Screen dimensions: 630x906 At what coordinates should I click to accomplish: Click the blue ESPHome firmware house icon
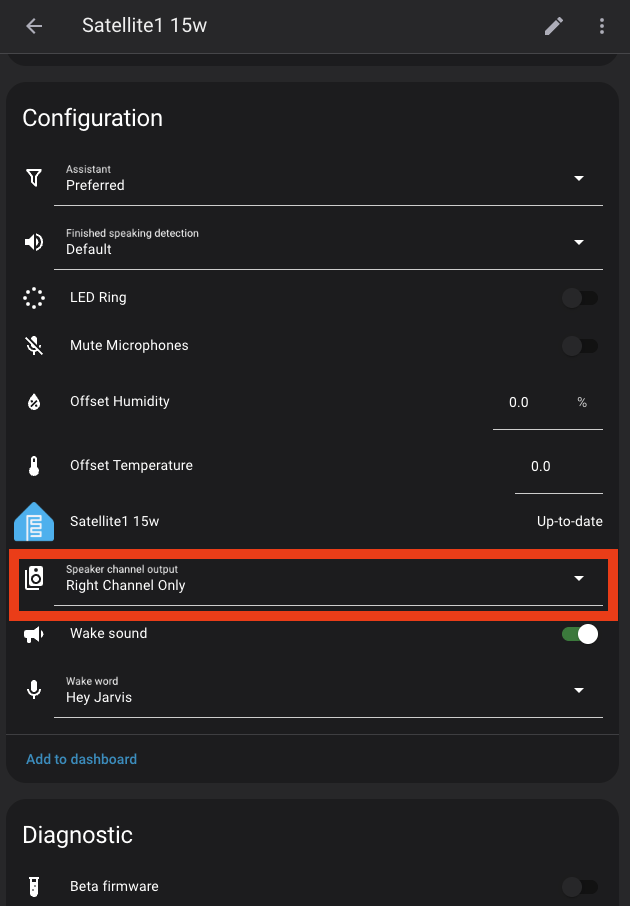[x=34, y=522]
